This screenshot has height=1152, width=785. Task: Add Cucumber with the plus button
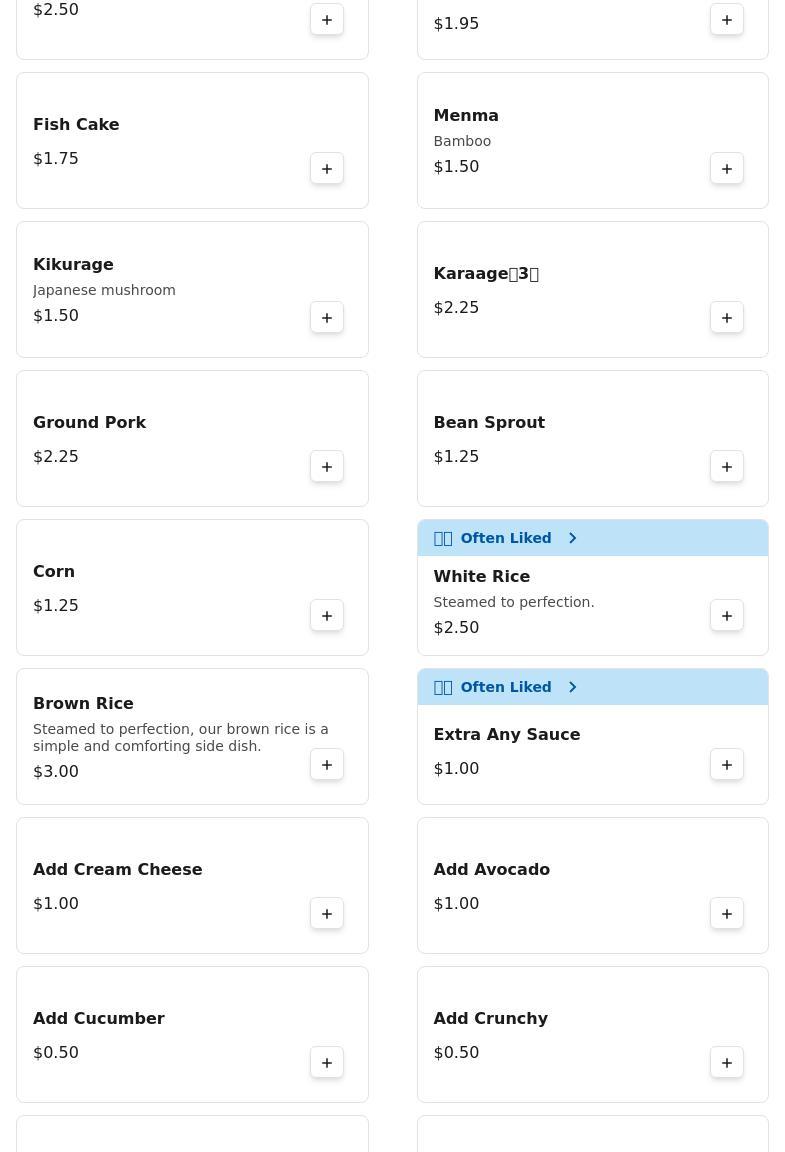point(327,1063)
